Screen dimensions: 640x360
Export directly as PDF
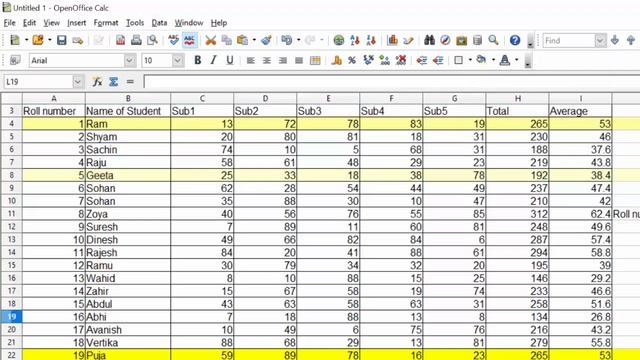pyautogui.click(x=120, y=40)
